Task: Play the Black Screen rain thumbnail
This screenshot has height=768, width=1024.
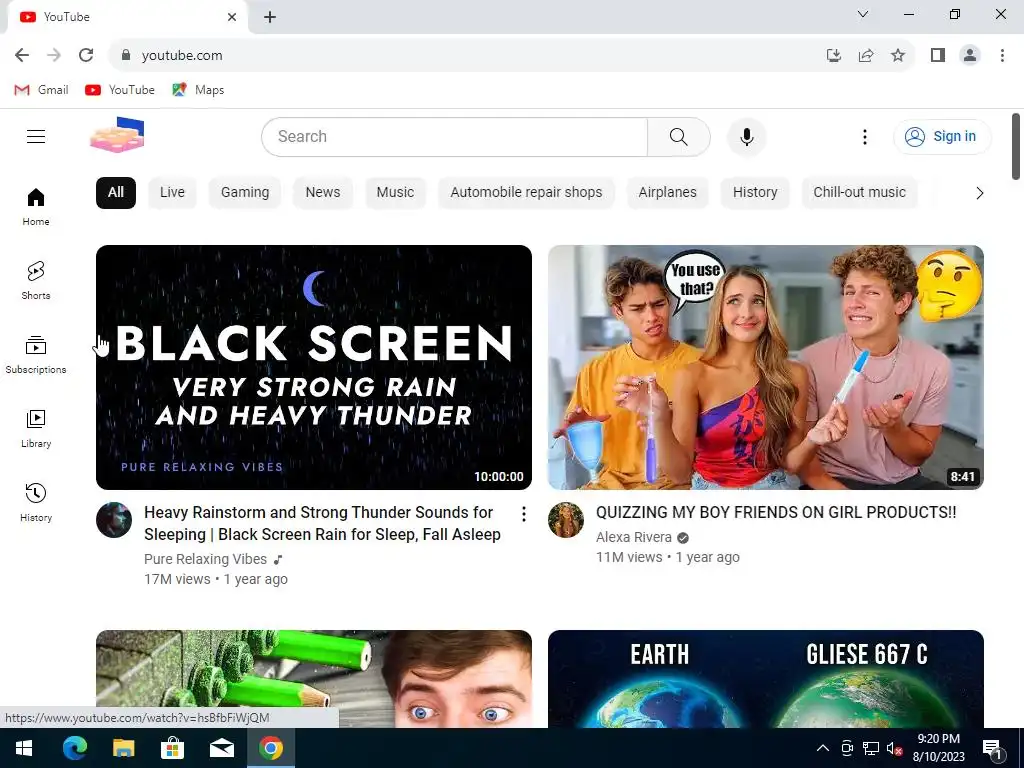Action: click(313, 367)
